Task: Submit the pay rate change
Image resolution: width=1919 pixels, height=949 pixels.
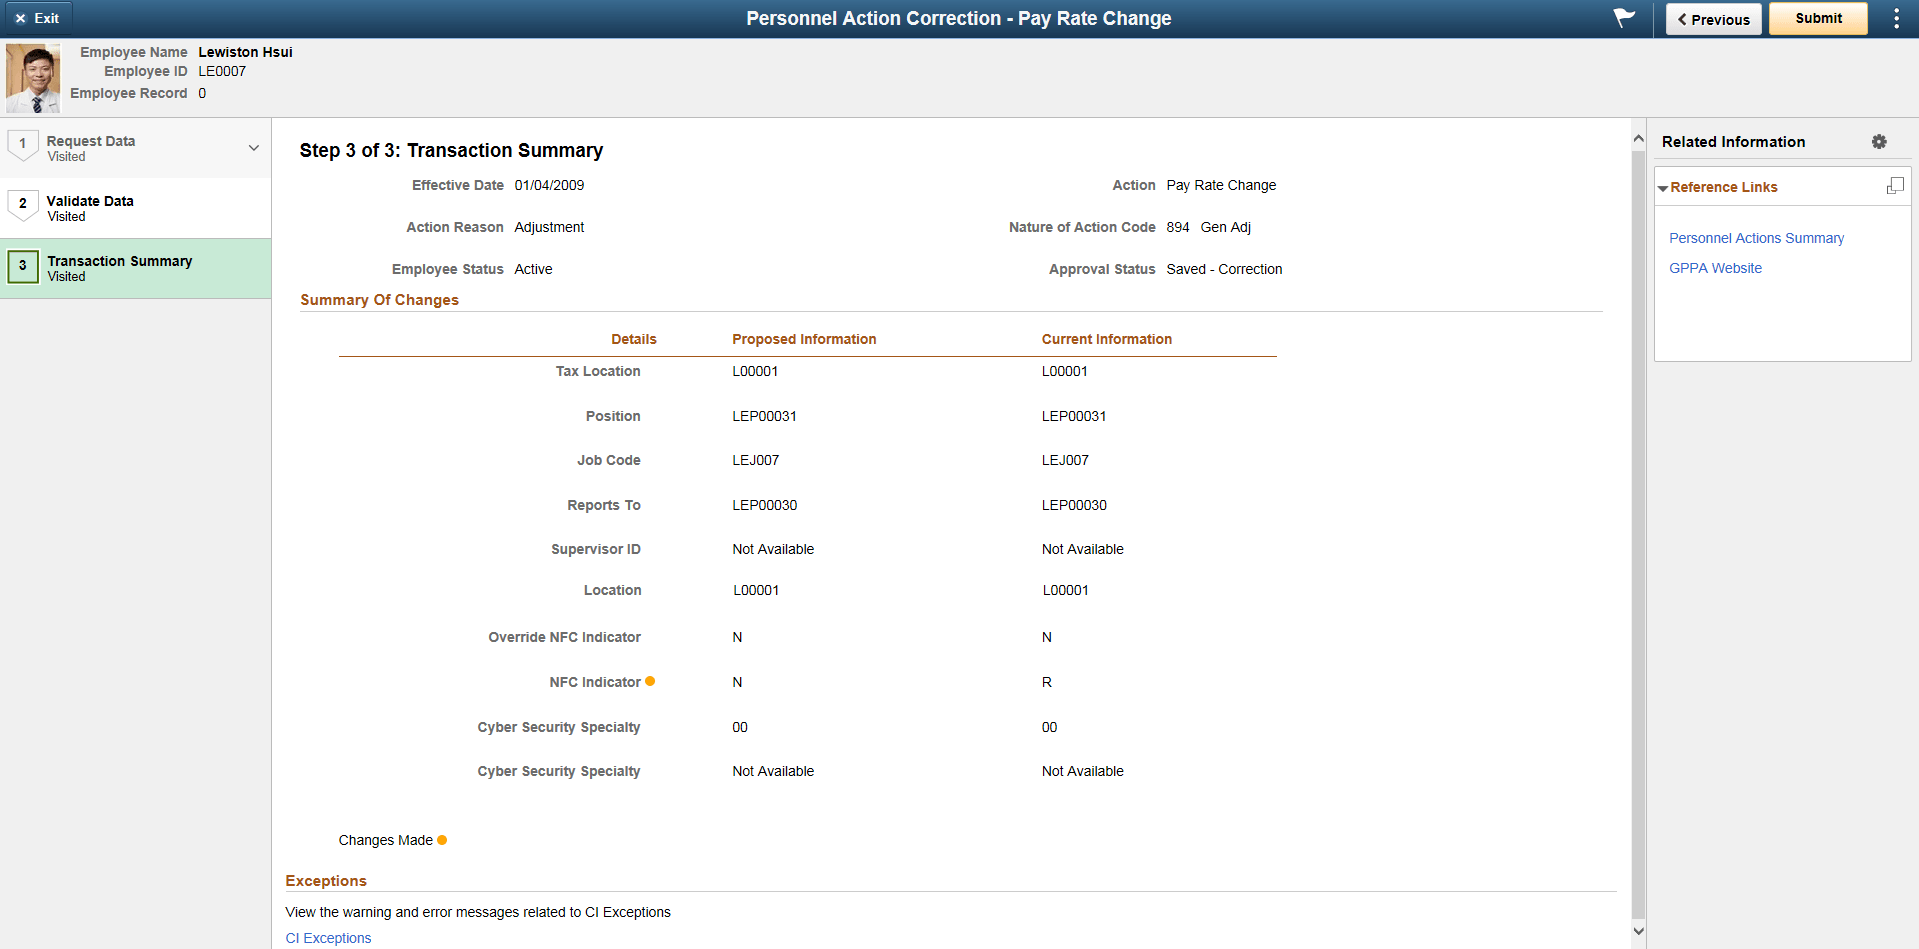Action: pos(1817,18)
